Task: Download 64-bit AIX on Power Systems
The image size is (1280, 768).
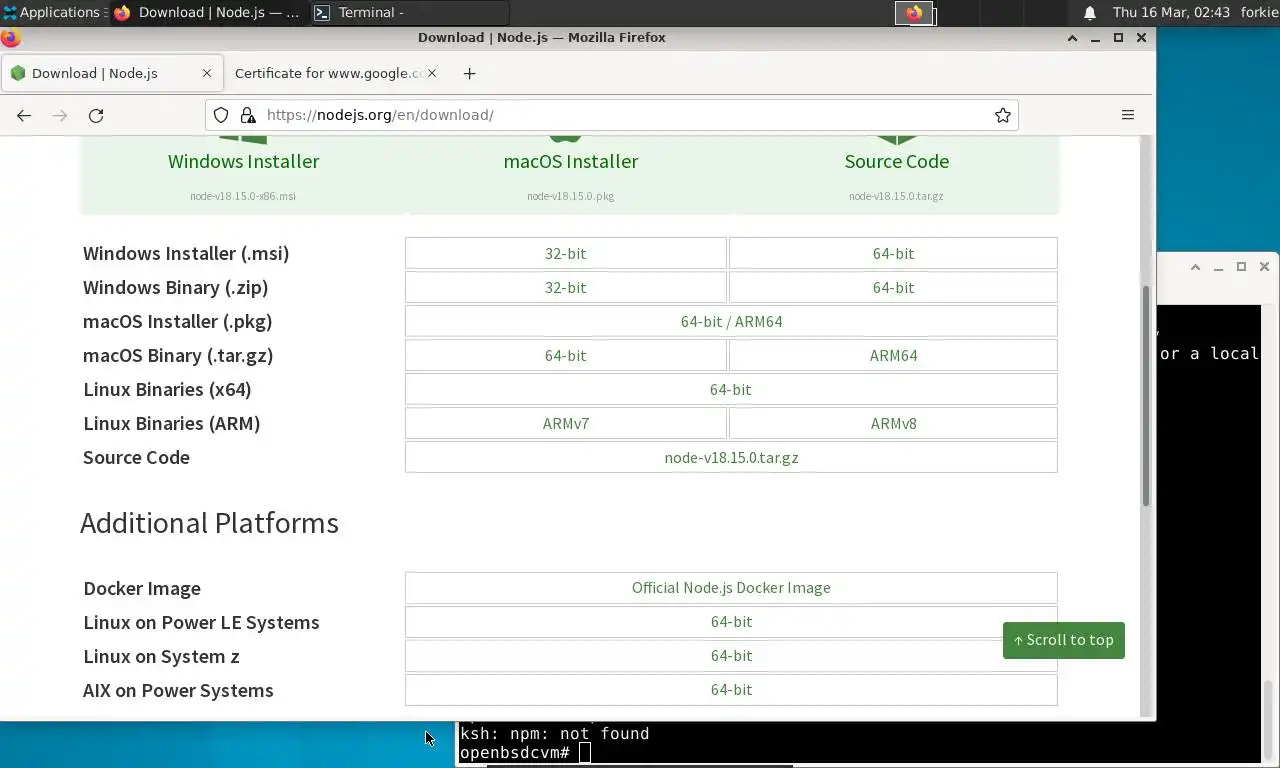Action: click(x=731, y=689)
